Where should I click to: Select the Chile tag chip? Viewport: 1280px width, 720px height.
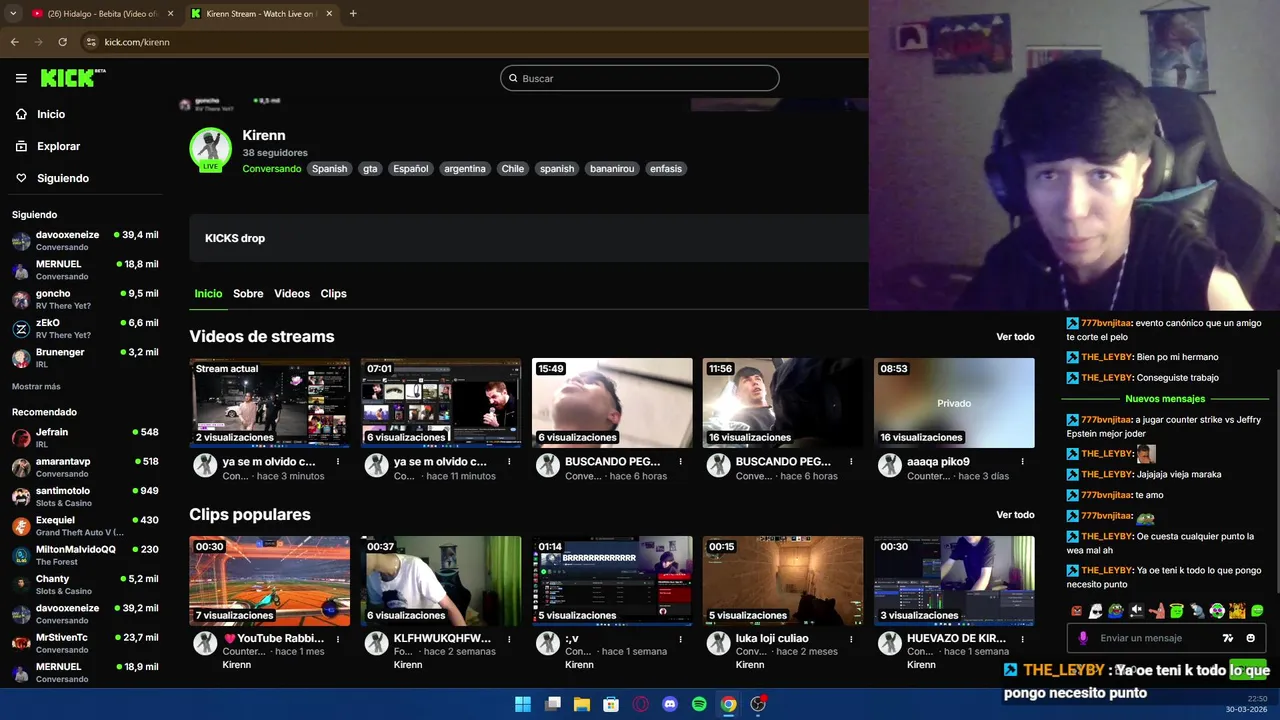click(513, 169)
